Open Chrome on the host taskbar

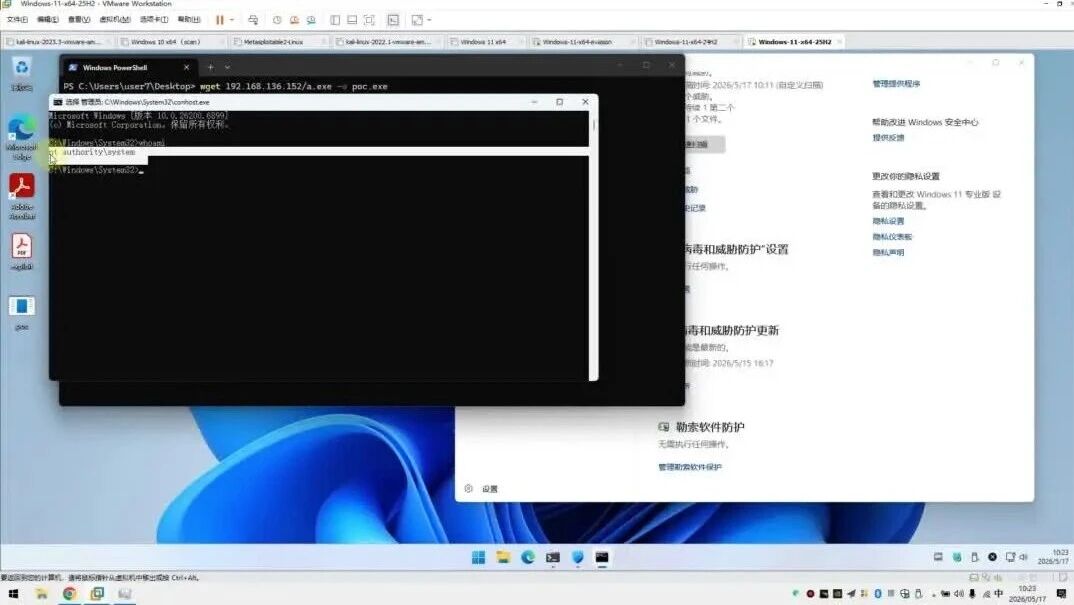coord(69,594)
